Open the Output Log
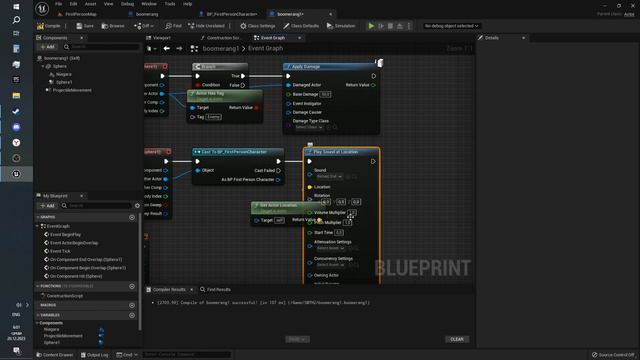Image resolution: width=640 pixels, height=360 pixels. 95,355
